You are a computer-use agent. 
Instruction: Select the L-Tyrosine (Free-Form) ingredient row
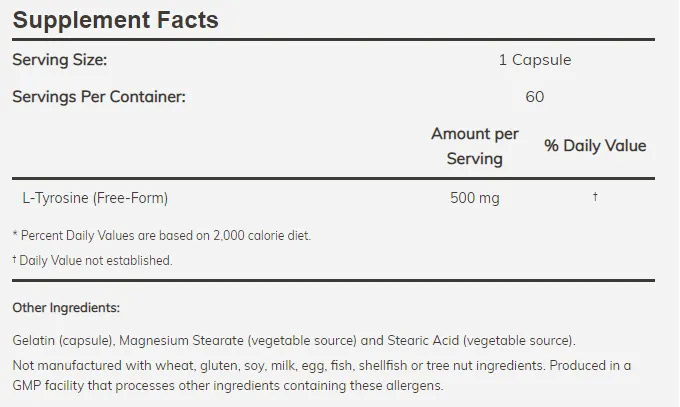point(94,198)
